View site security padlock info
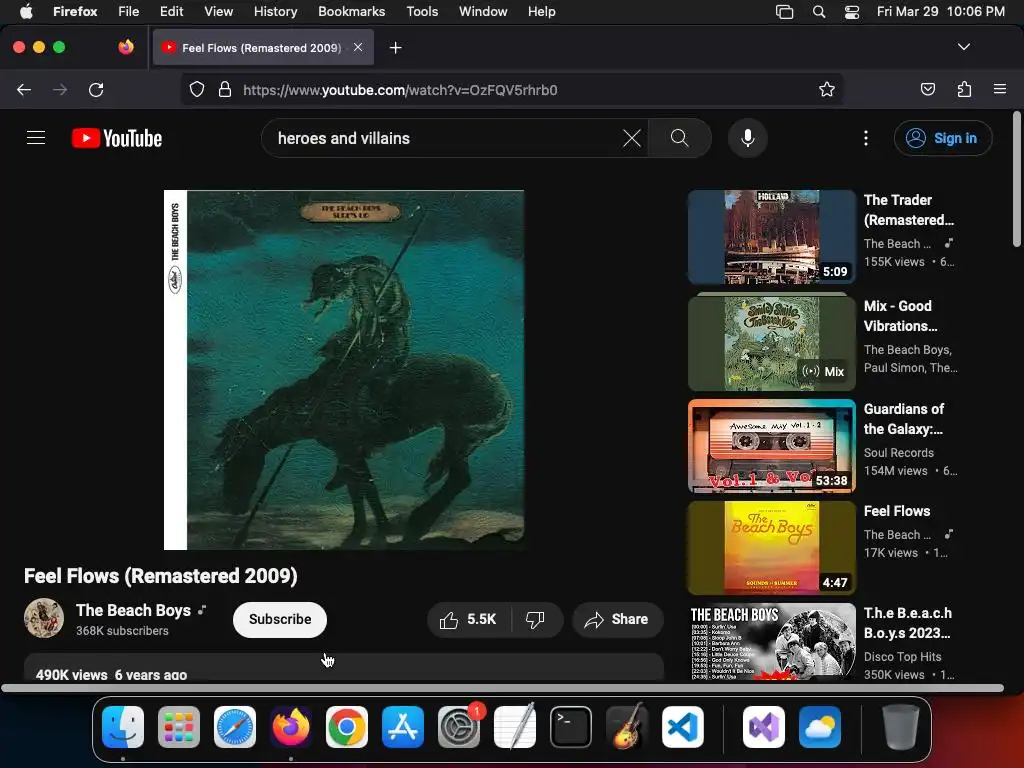The width and height of the screenshot is (1024, 768). [x=225, y=89]
